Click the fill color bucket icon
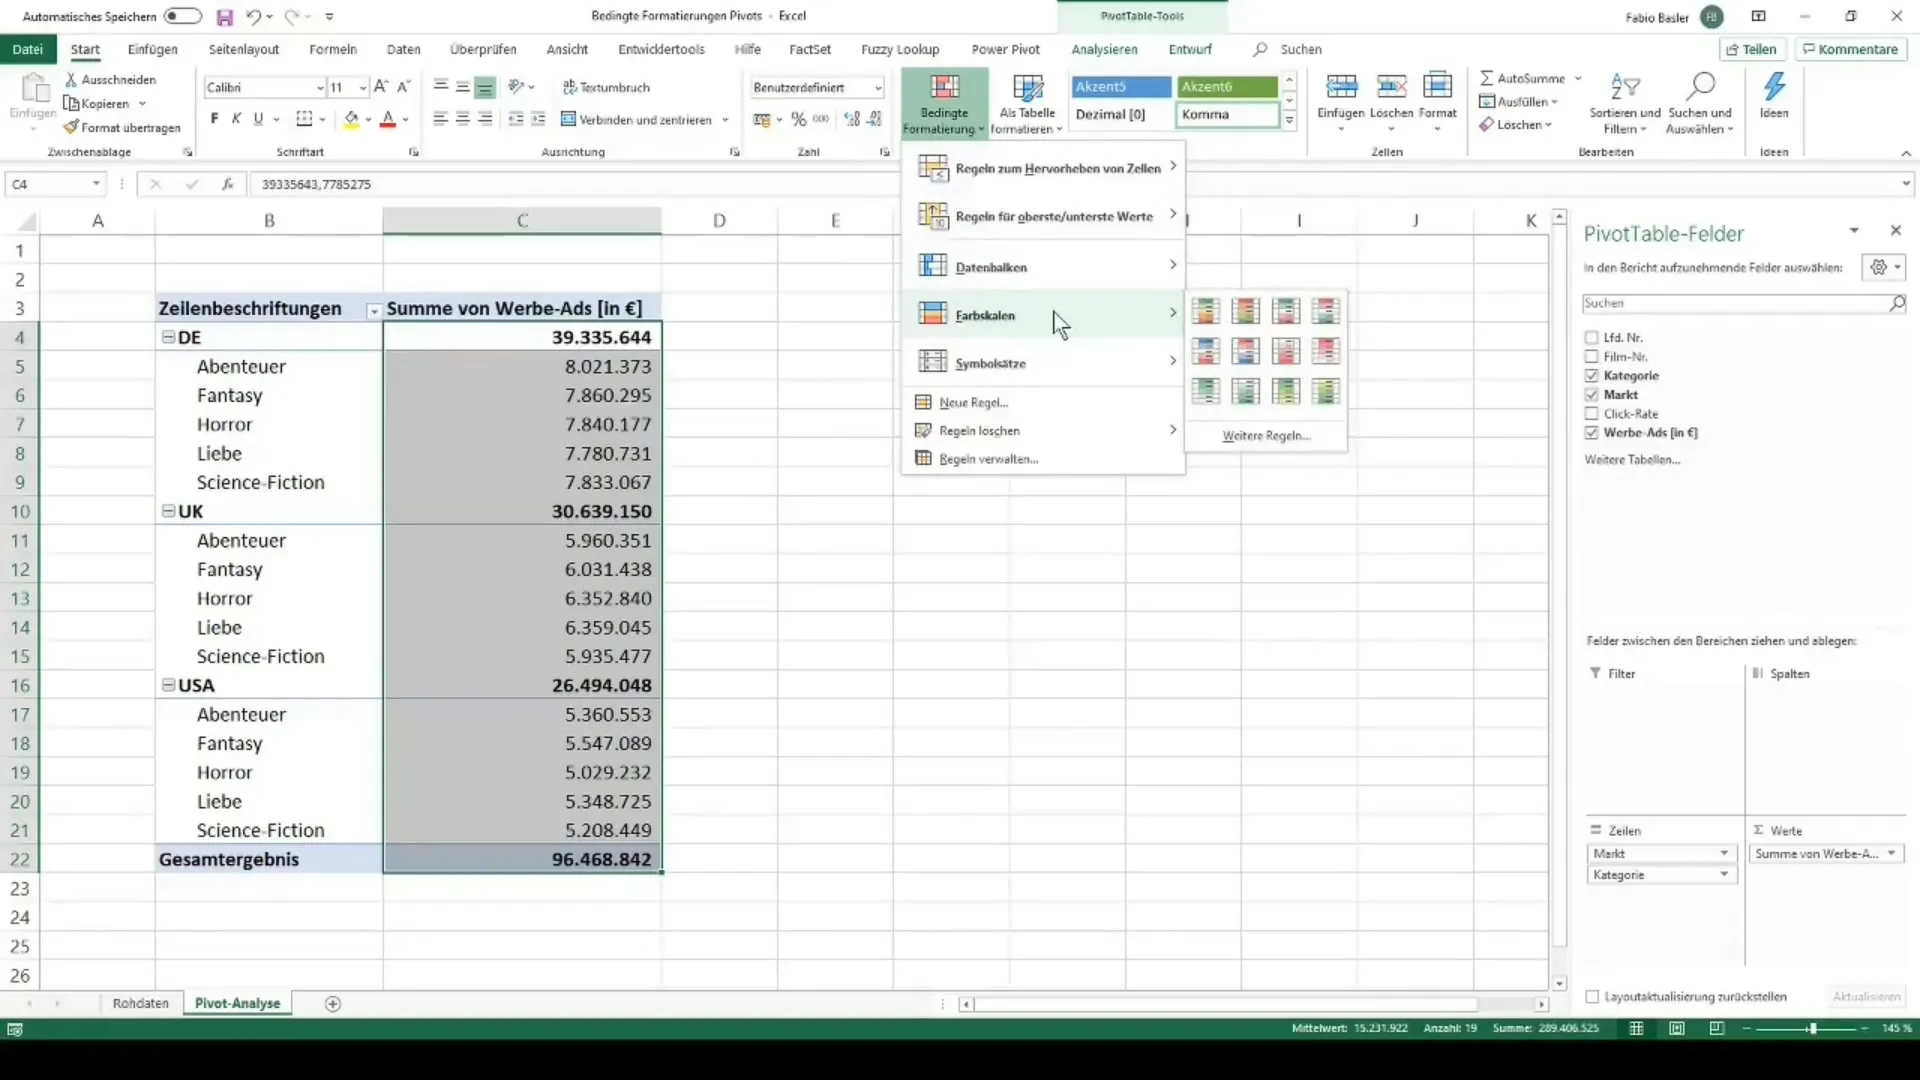 351,119
